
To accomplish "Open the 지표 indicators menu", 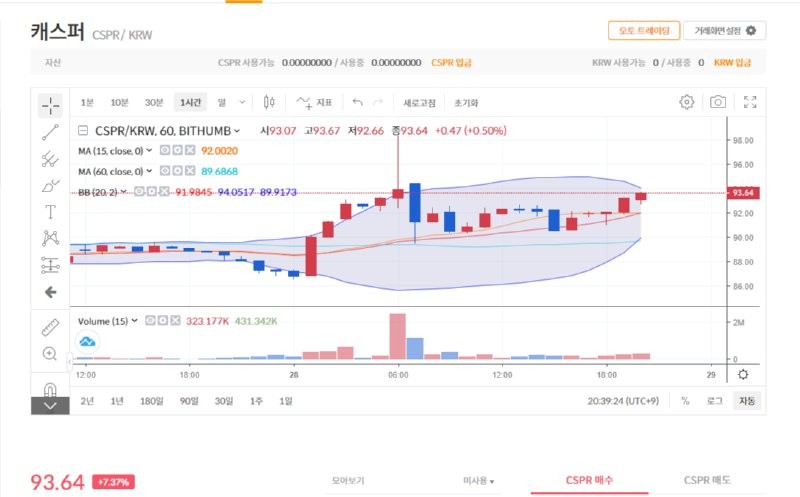I will [x=314, y=103].
